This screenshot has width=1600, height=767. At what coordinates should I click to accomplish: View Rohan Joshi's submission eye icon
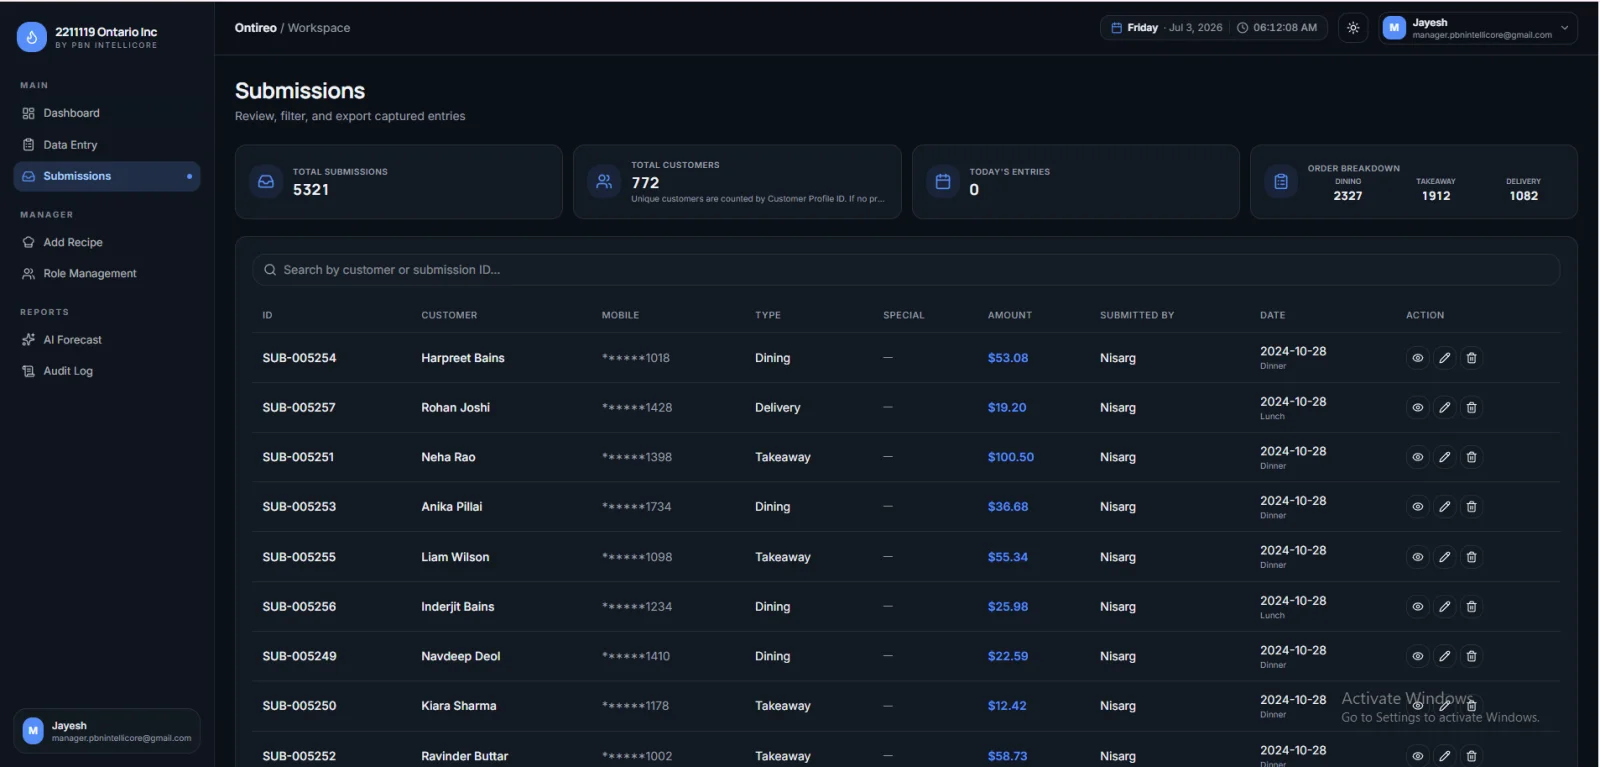[1417, 408]
